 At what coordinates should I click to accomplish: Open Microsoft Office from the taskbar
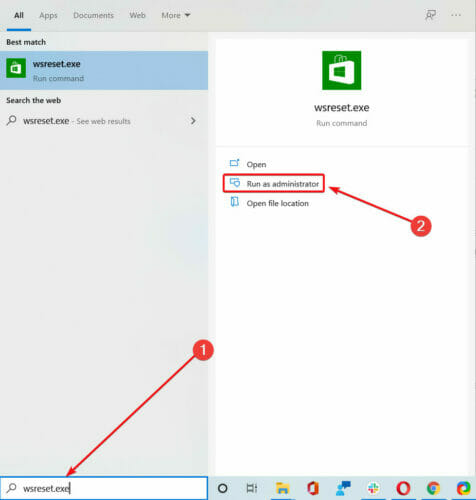point(312,488)
